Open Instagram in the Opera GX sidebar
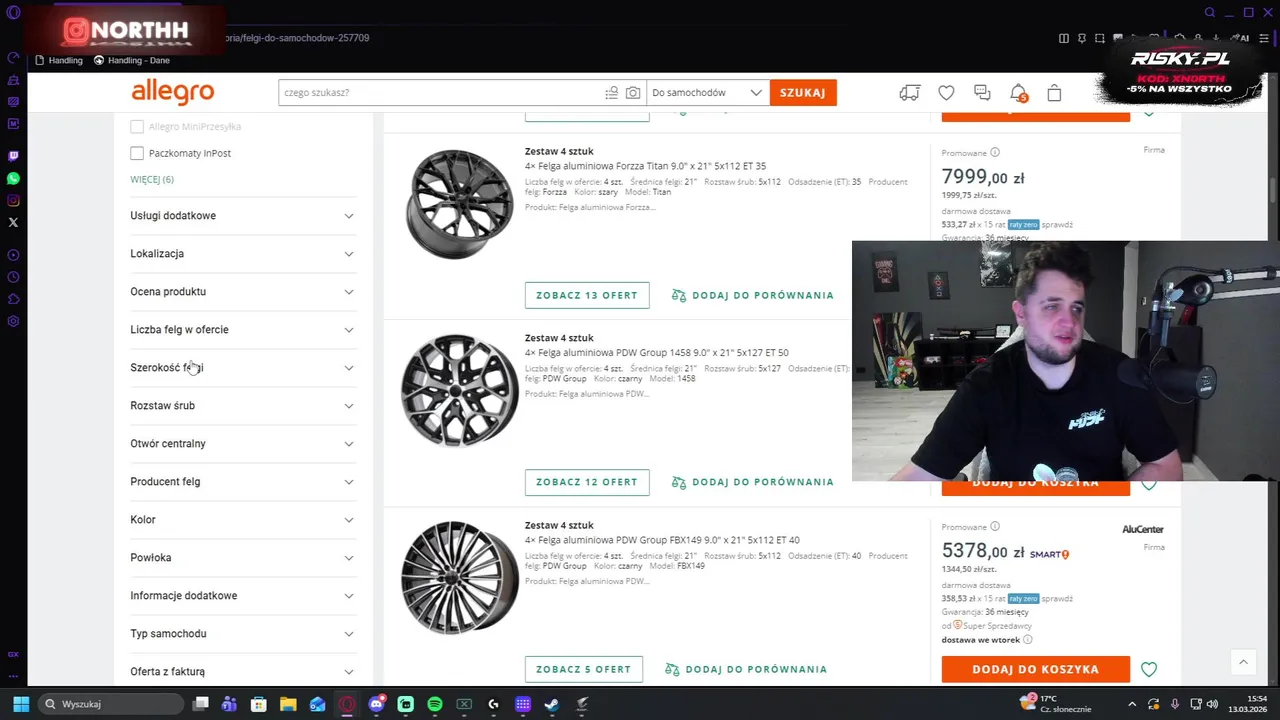1280x720 pixels. (x=13, y=200)
